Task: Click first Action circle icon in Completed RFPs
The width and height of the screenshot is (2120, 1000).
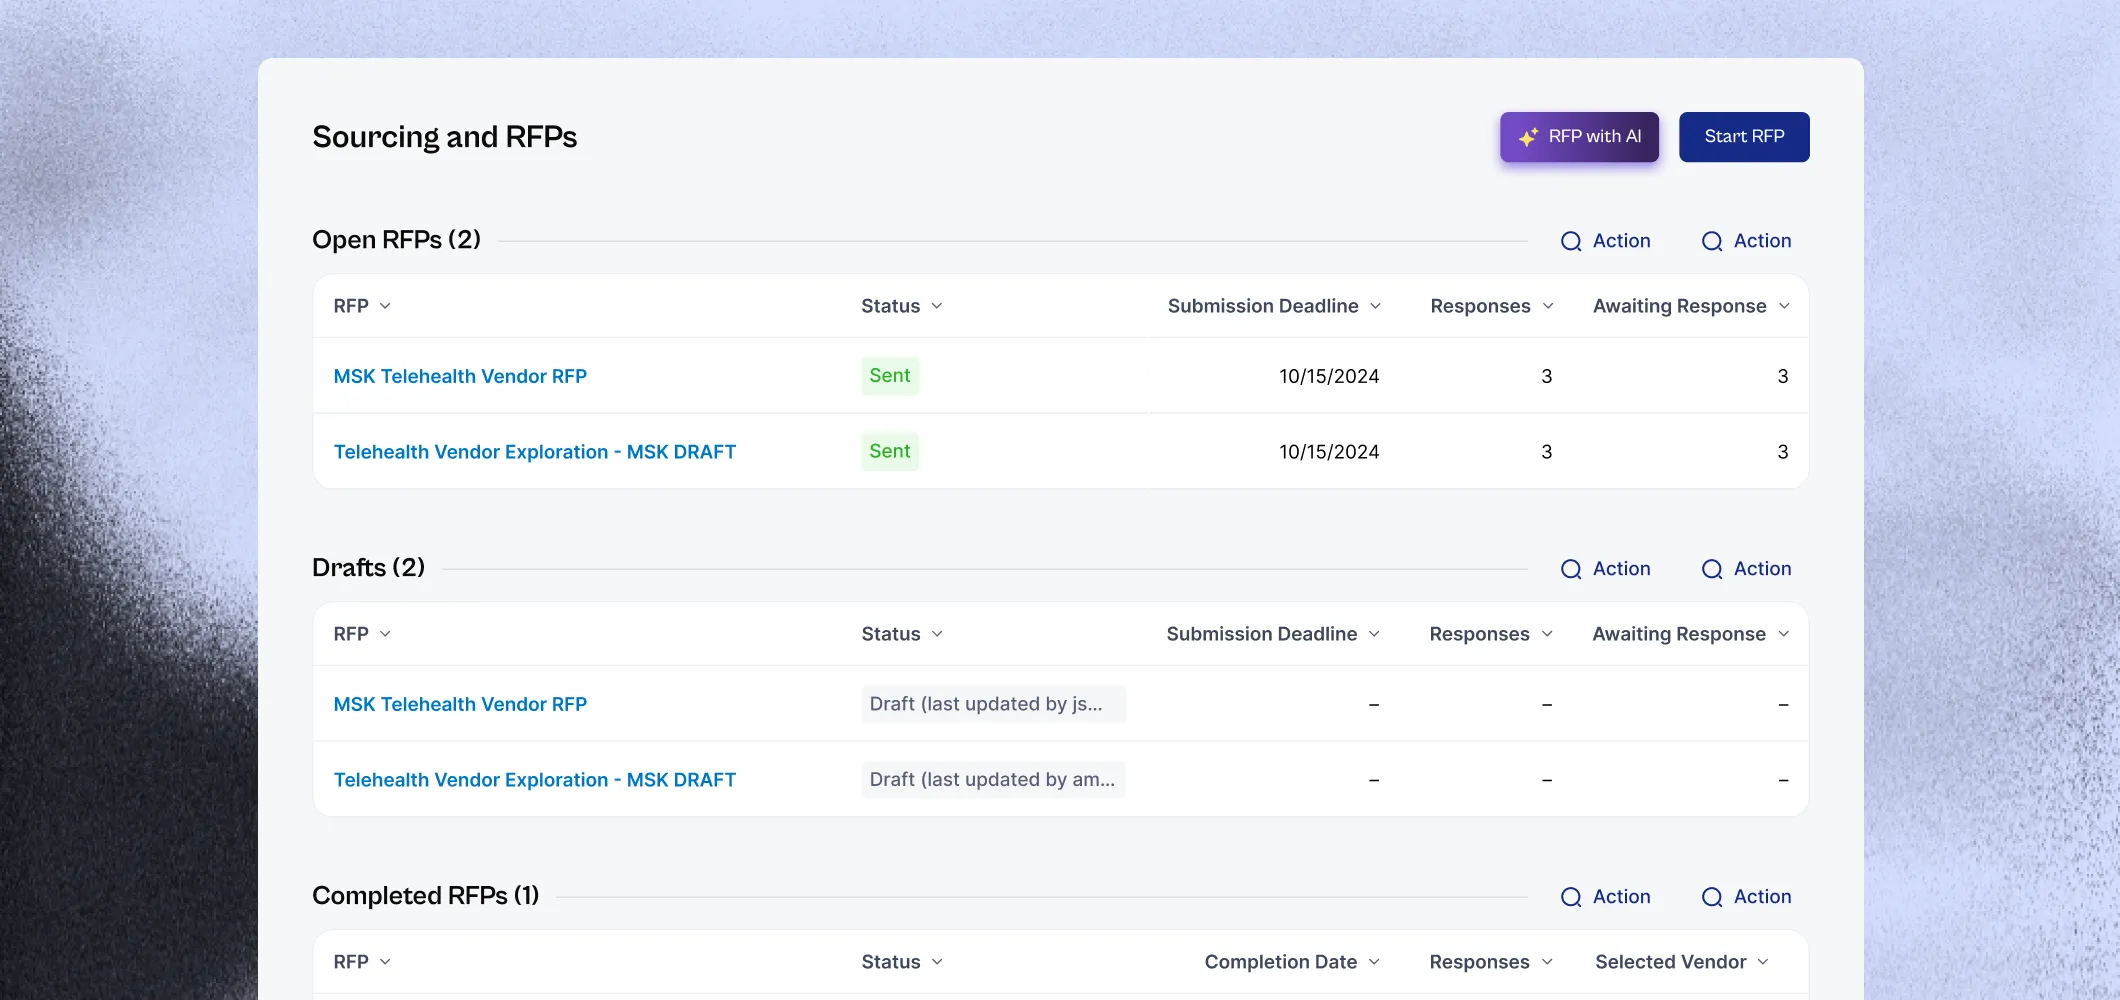Action: tap(1571, 897)
